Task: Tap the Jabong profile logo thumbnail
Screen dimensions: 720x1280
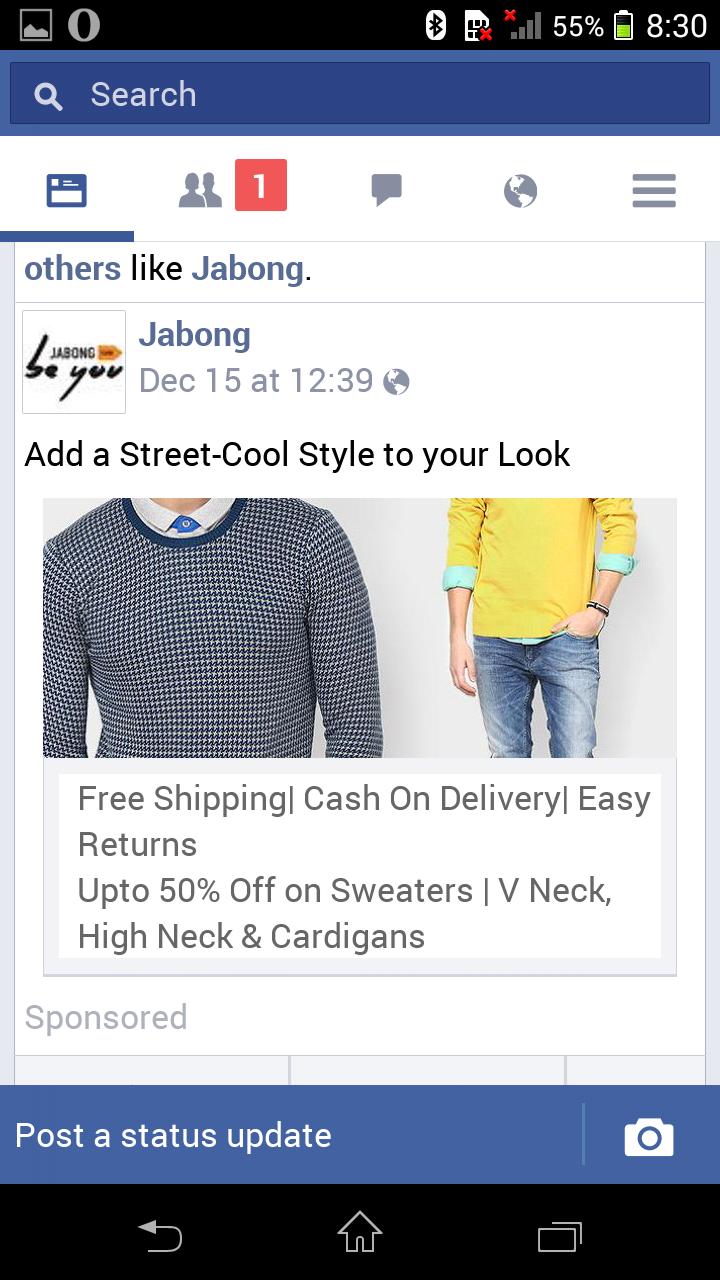Action: [74, 362]
